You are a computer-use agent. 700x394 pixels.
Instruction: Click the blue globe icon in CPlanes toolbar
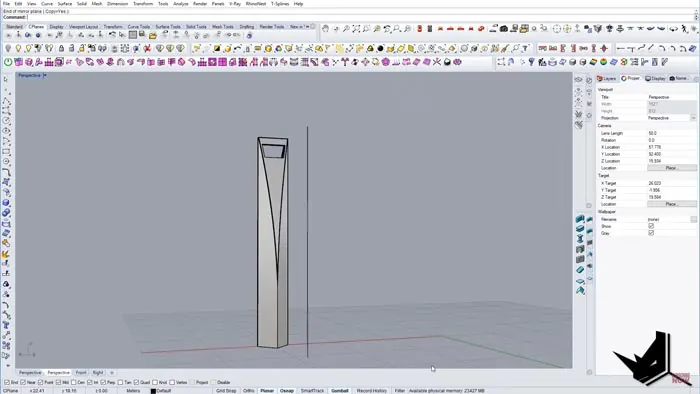point(38,35)
